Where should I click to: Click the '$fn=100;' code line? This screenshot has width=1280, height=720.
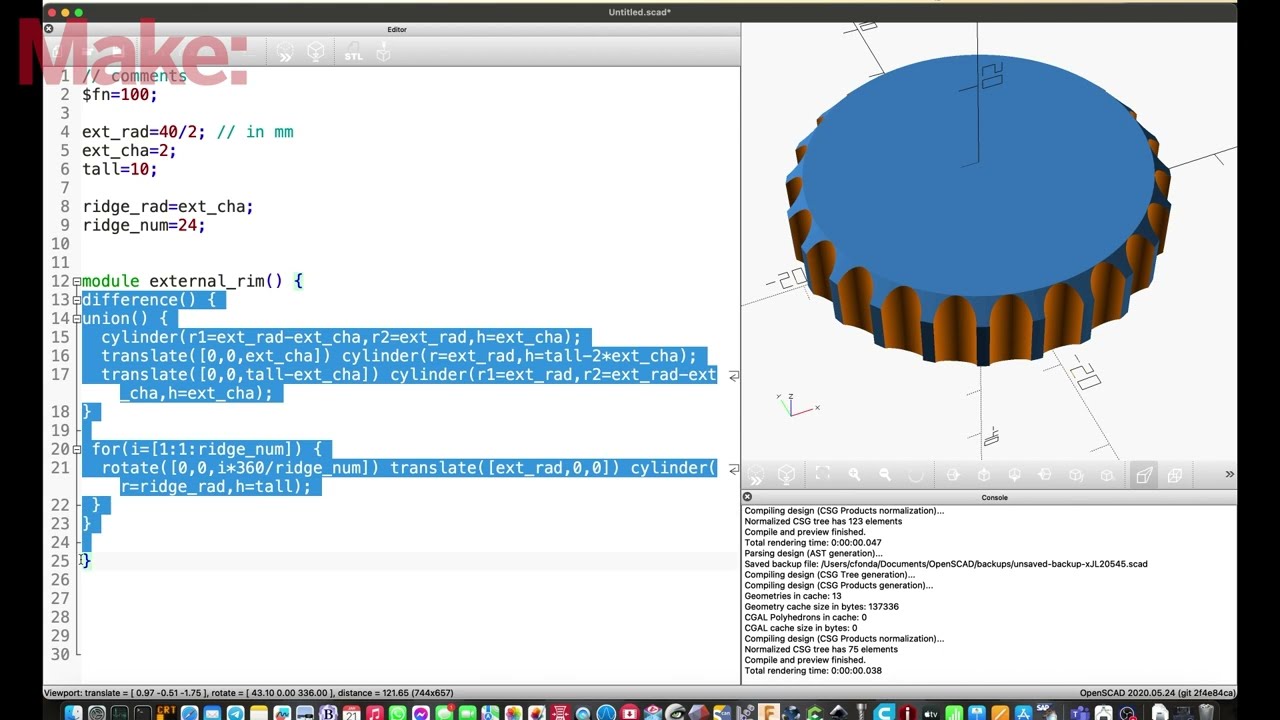[119, 94]
